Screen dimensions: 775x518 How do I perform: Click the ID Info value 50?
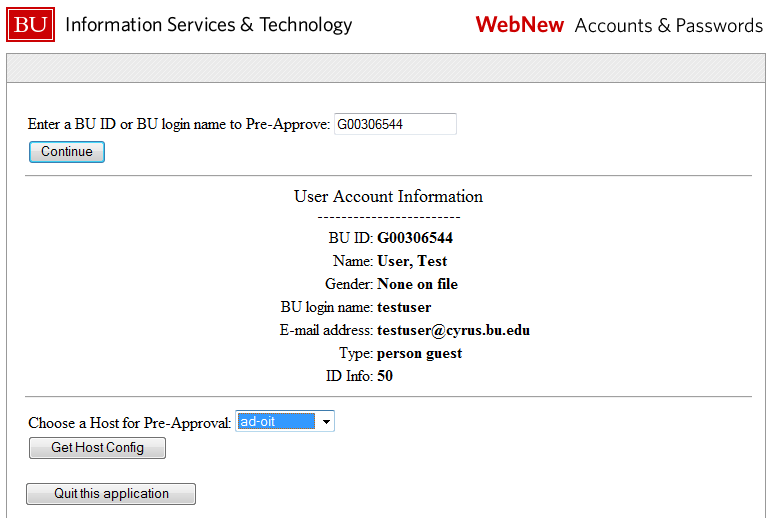coord(385,376)
